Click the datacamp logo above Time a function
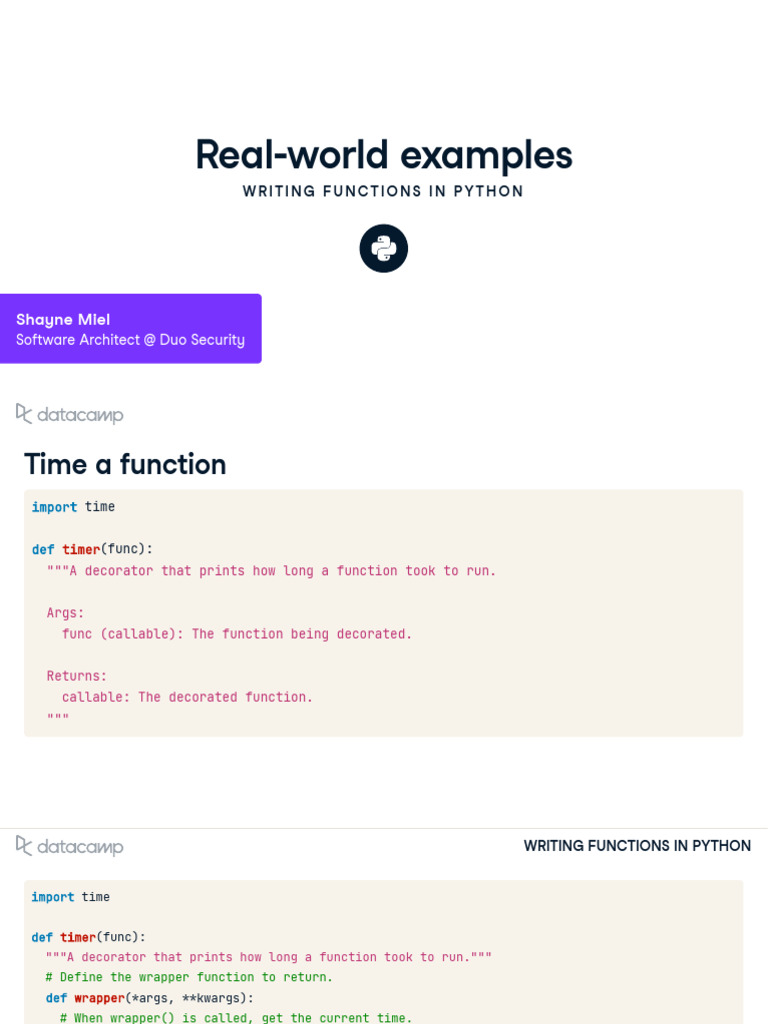768x1024 pixels. click(x=70, y=414)
